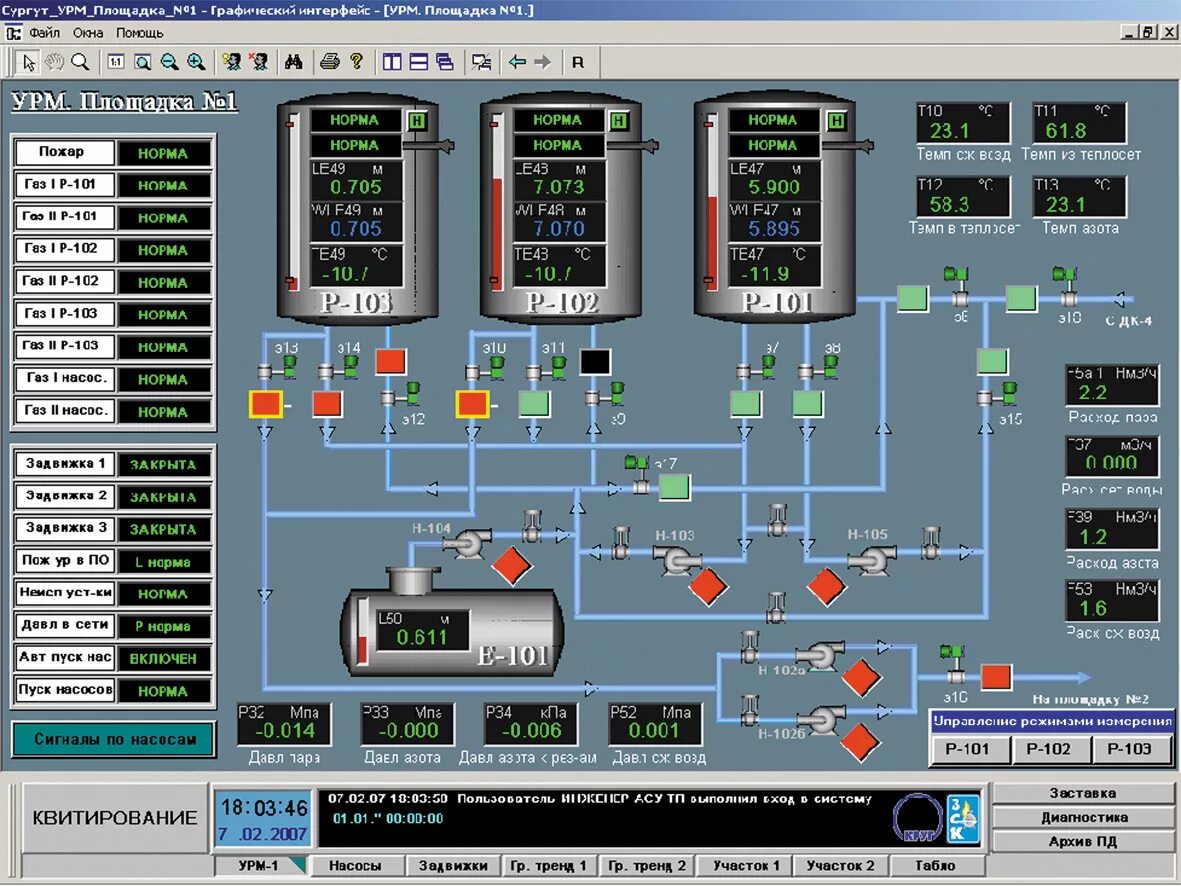
Task: Click the green H indicator on Р-103
Action: [417, 121]
